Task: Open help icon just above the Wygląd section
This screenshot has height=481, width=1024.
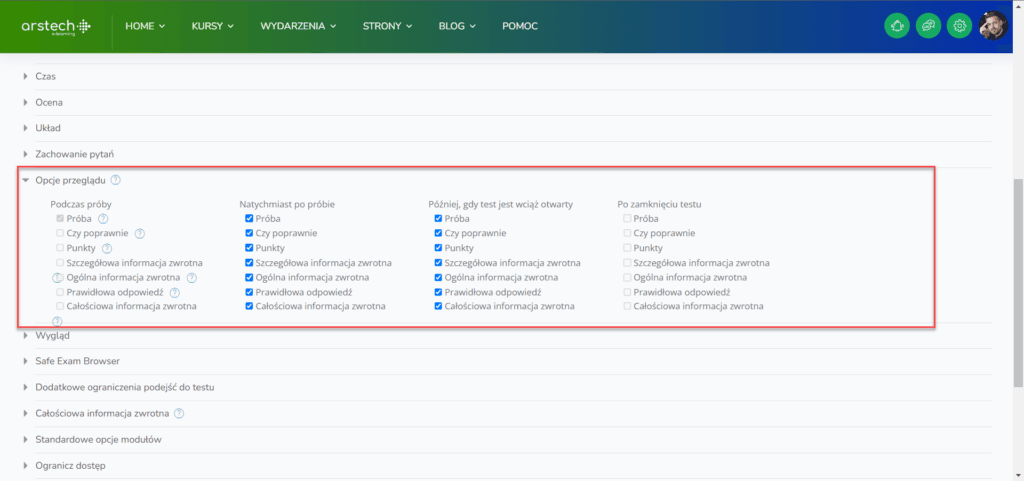Action: pos(57,321)
